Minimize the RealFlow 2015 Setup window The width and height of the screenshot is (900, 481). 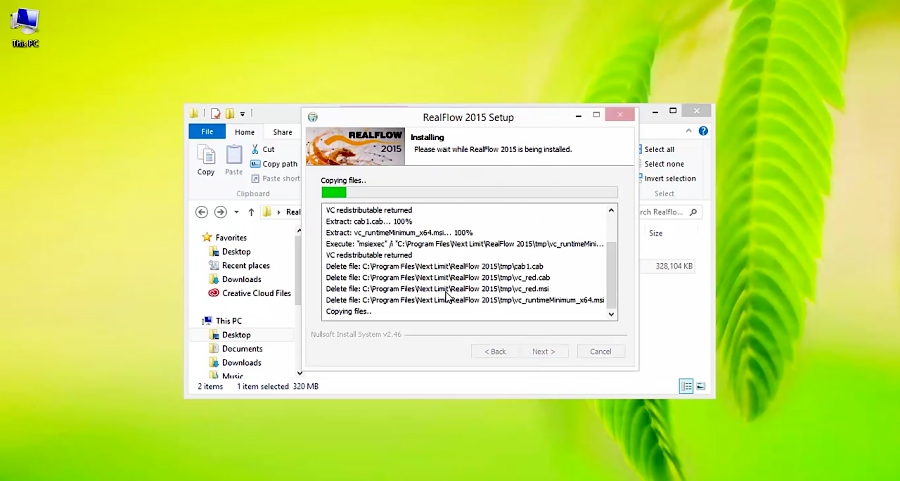pyautogui.click(x=579, y=115)
